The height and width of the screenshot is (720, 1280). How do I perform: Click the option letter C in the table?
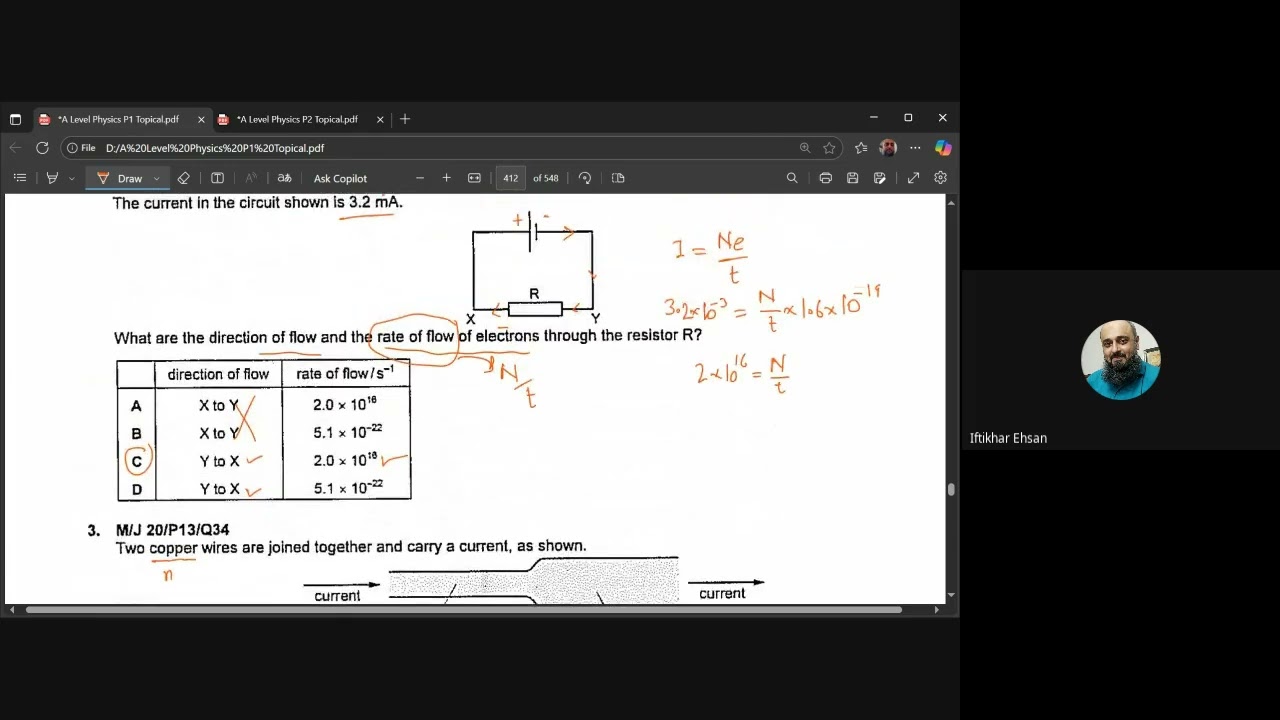137,461
